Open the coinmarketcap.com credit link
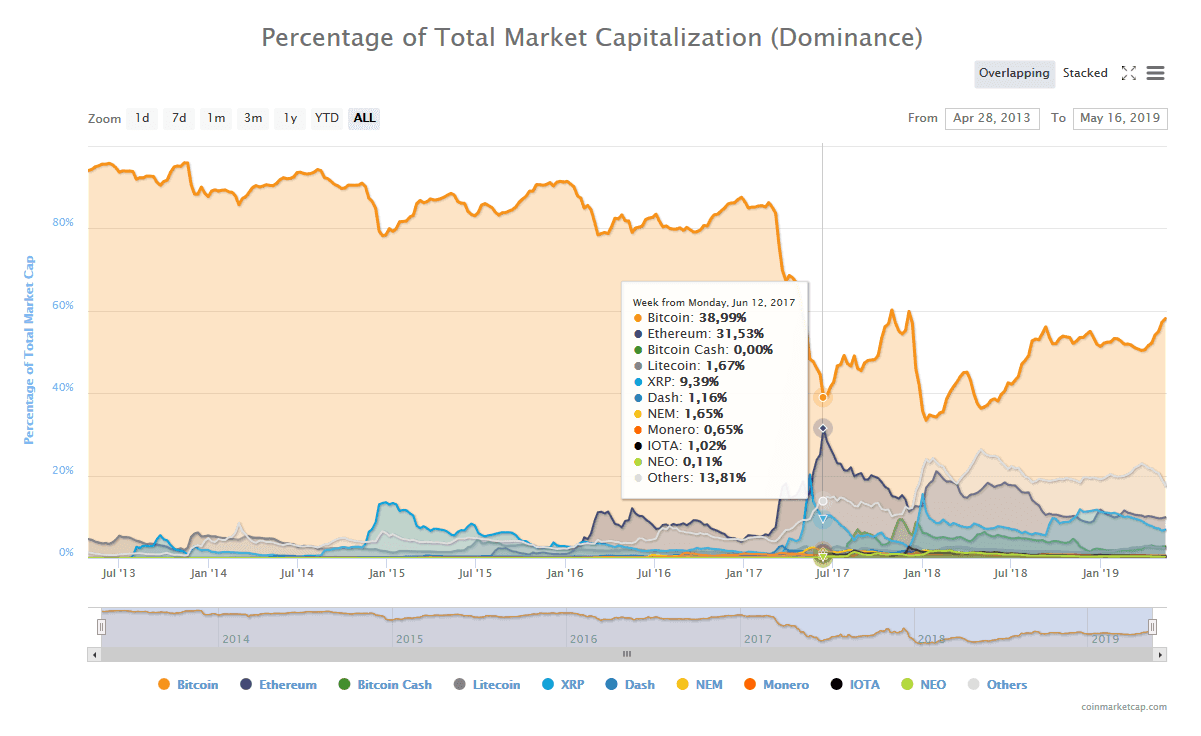Viewport: 1201px width, 736px height. (x=1123, y=707)
